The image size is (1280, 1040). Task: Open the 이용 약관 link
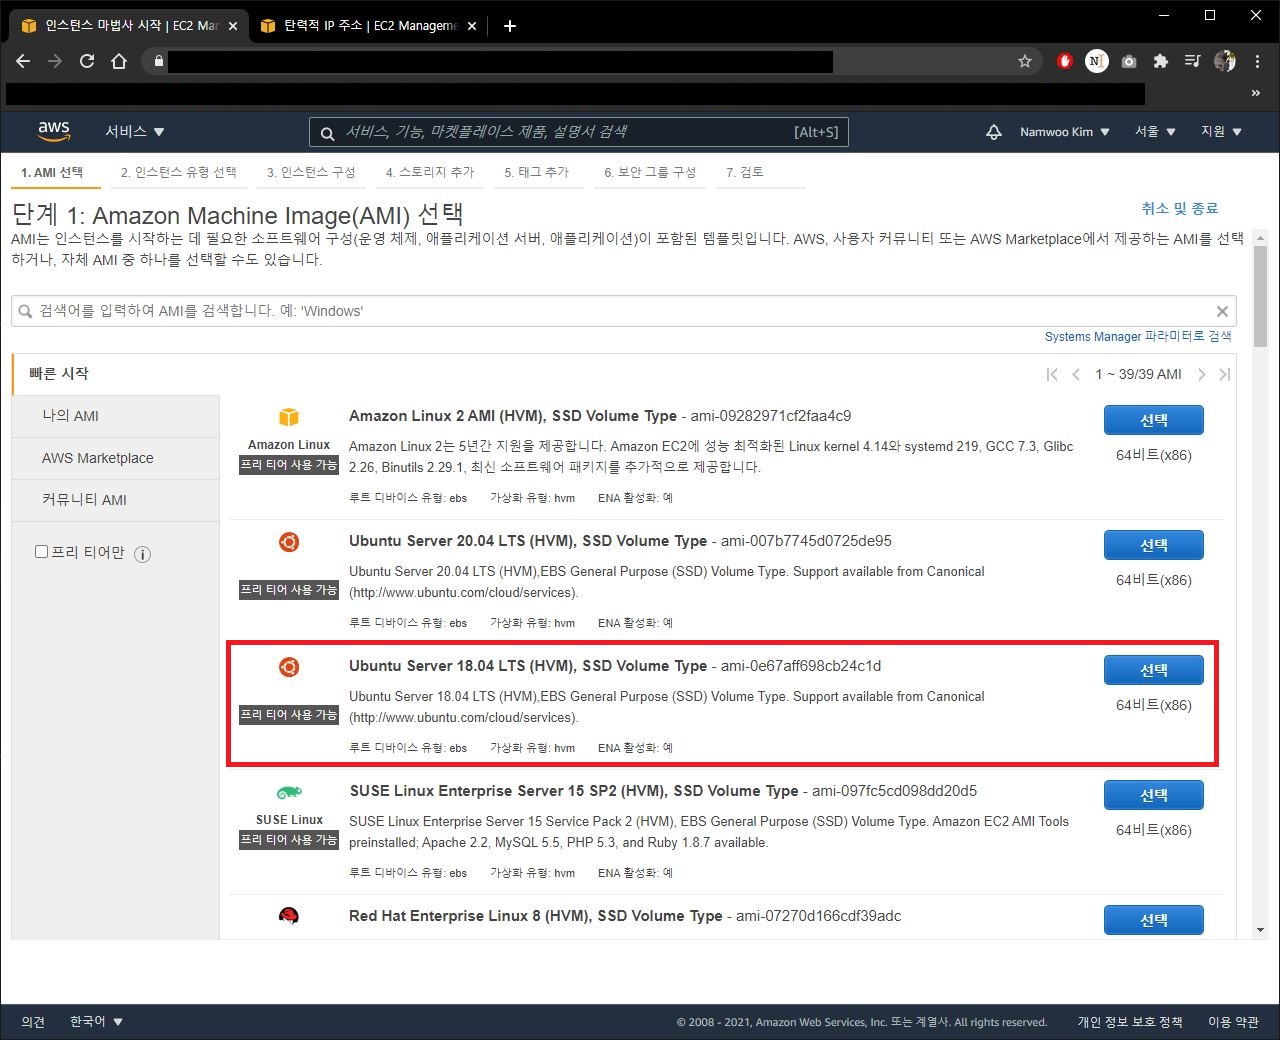[x=1233, y=1022]
